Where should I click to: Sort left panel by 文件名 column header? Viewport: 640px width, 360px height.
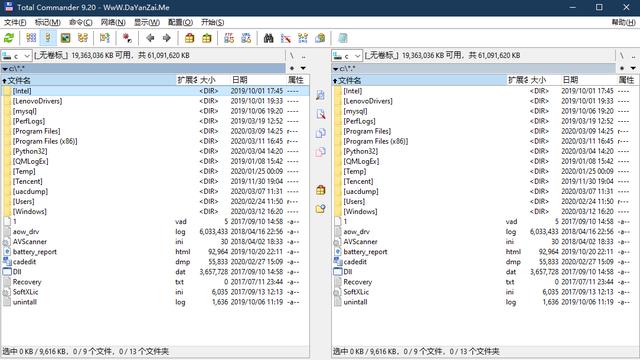coord(88,80)
